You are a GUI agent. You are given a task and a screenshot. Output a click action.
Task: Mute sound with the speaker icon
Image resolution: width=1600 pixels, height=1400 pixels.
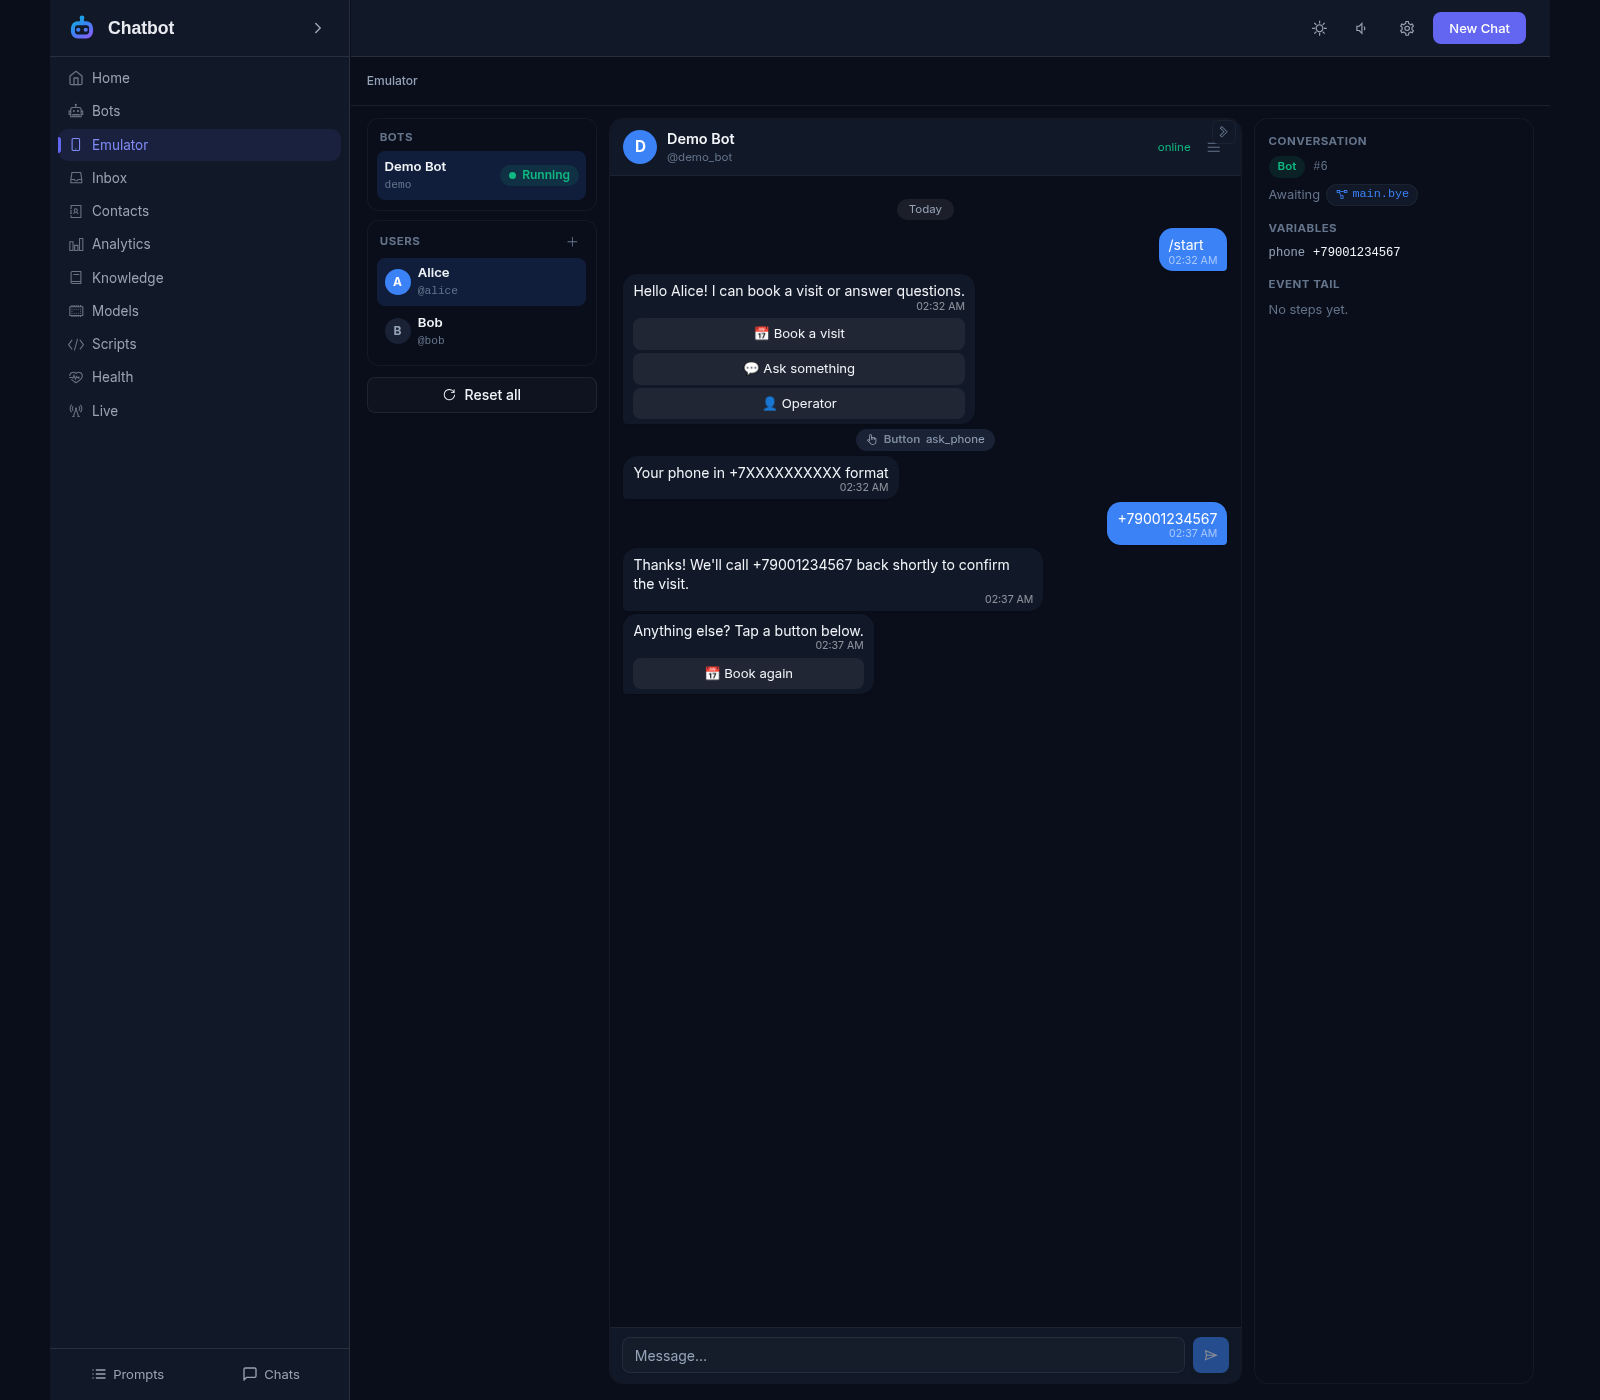click(1362, 28)
